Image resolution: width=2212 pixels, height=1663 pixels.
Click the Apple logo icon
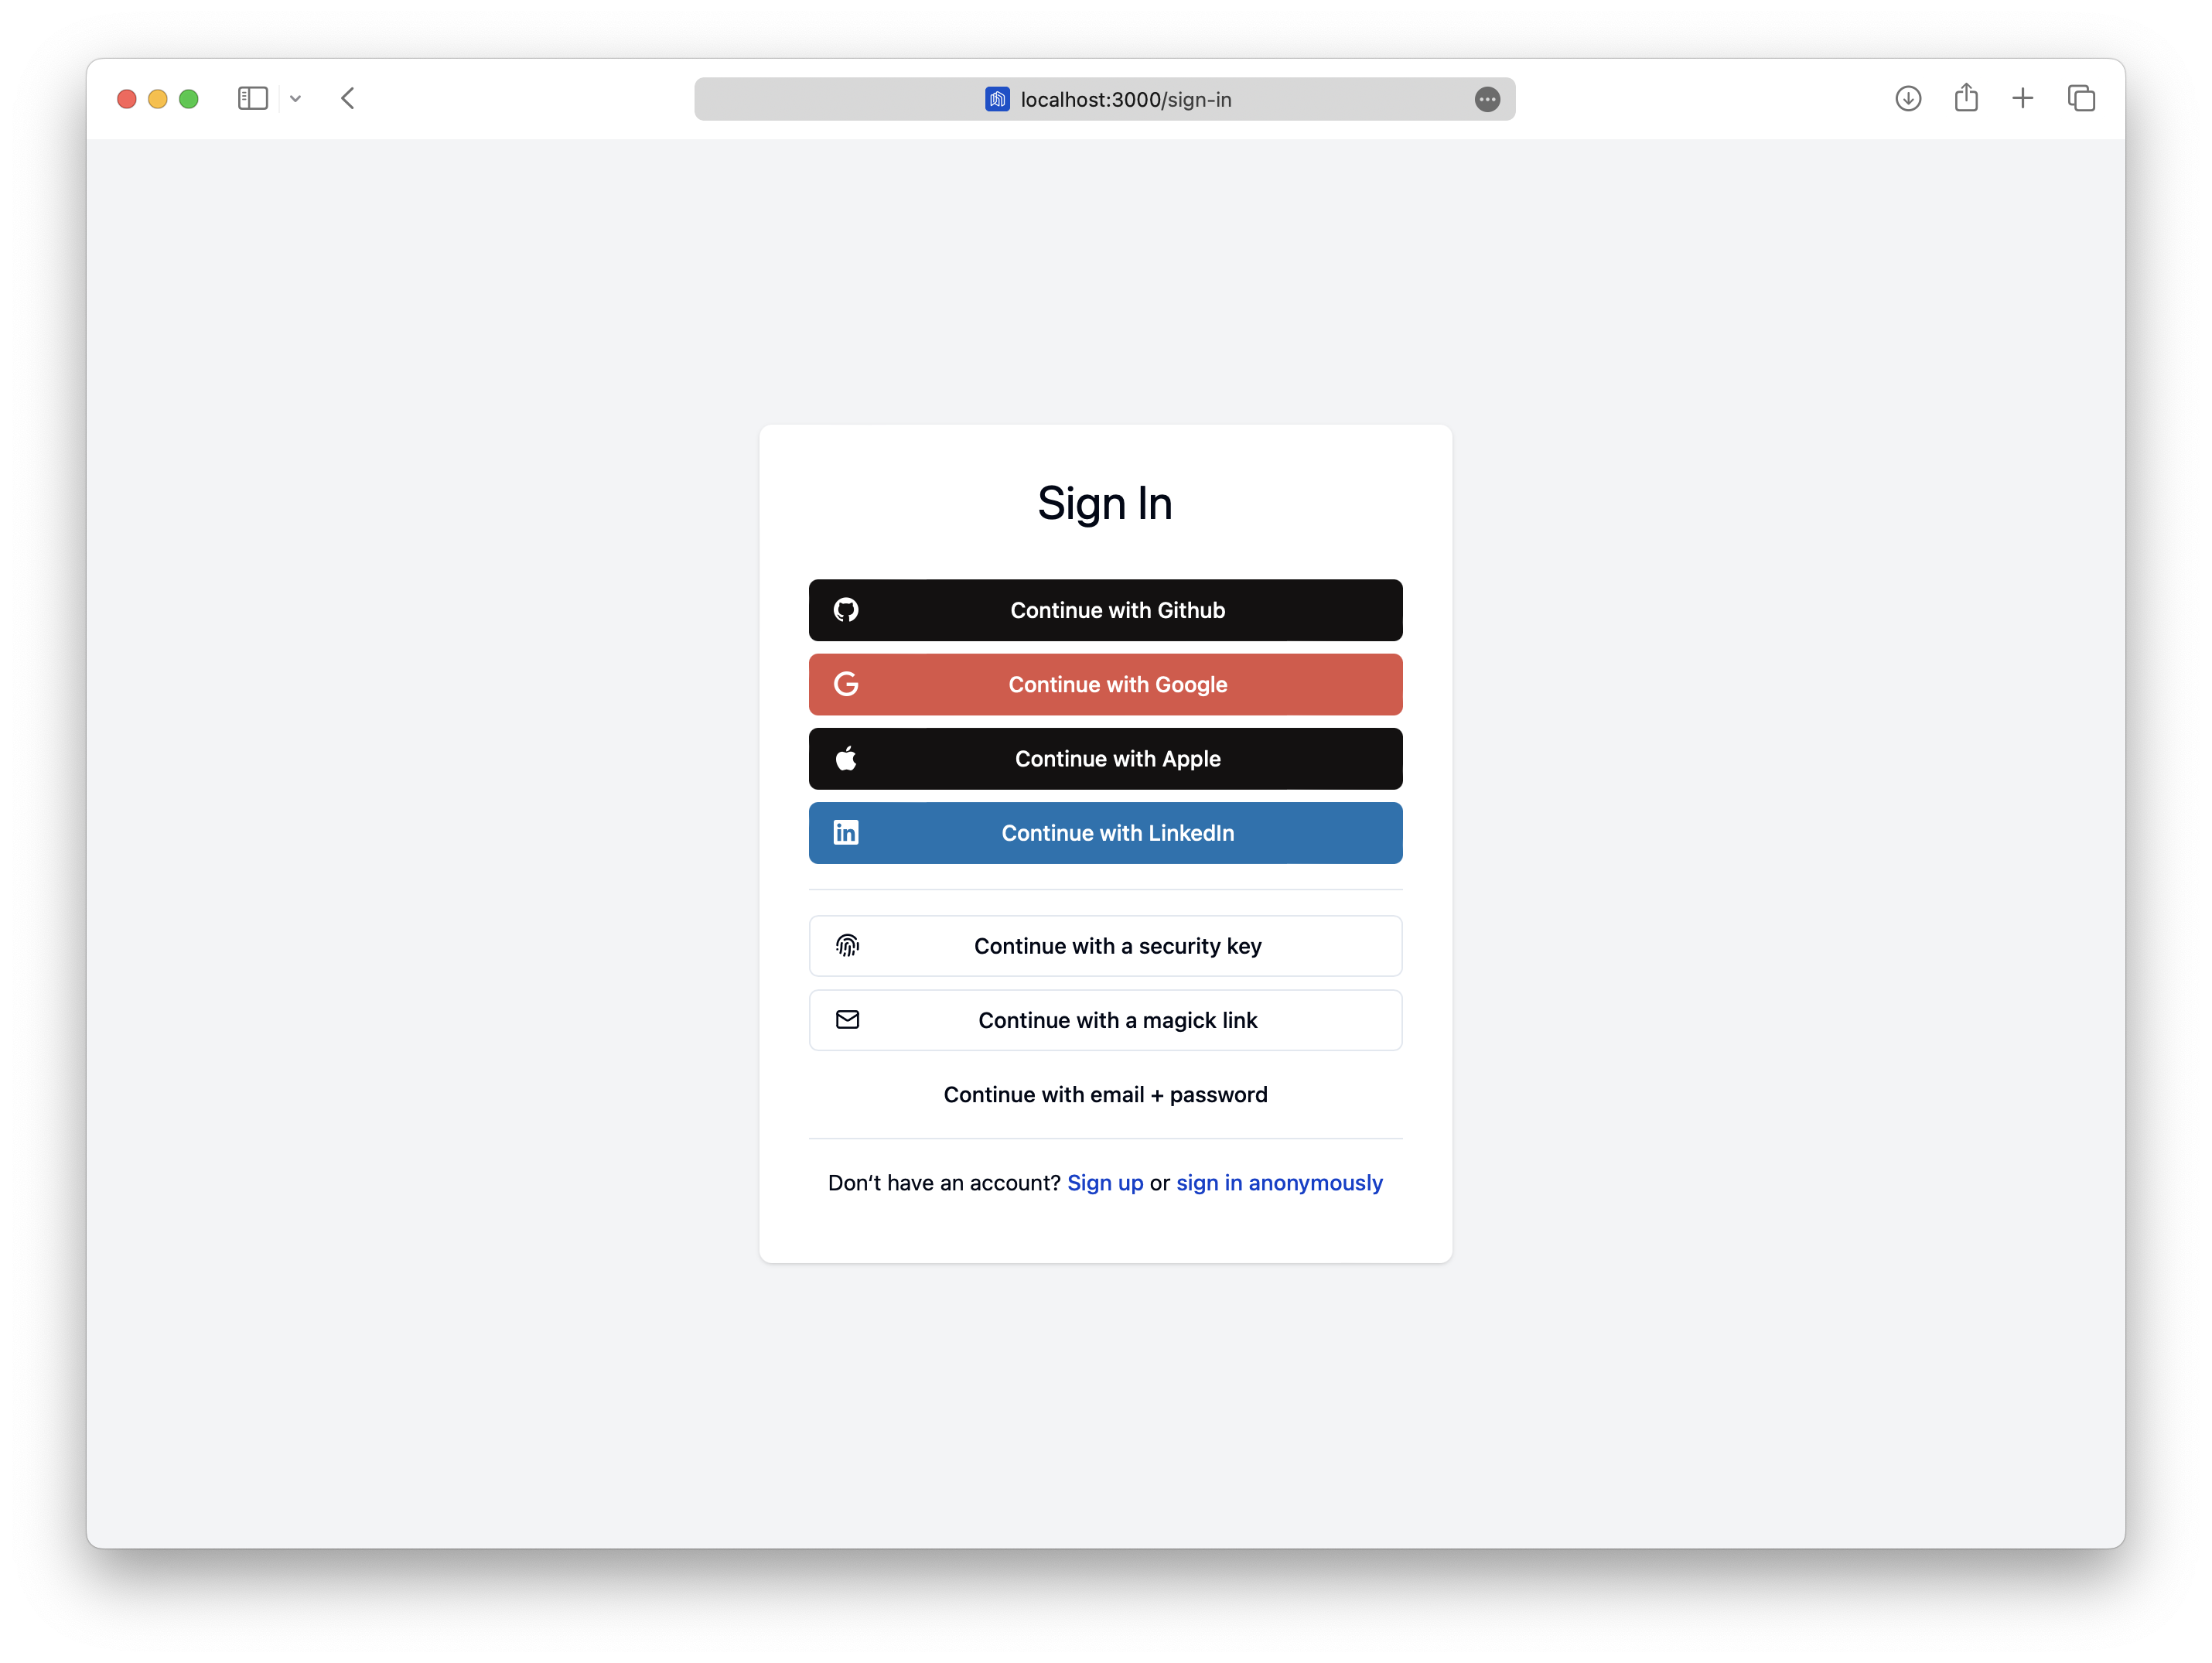point(847,758)
